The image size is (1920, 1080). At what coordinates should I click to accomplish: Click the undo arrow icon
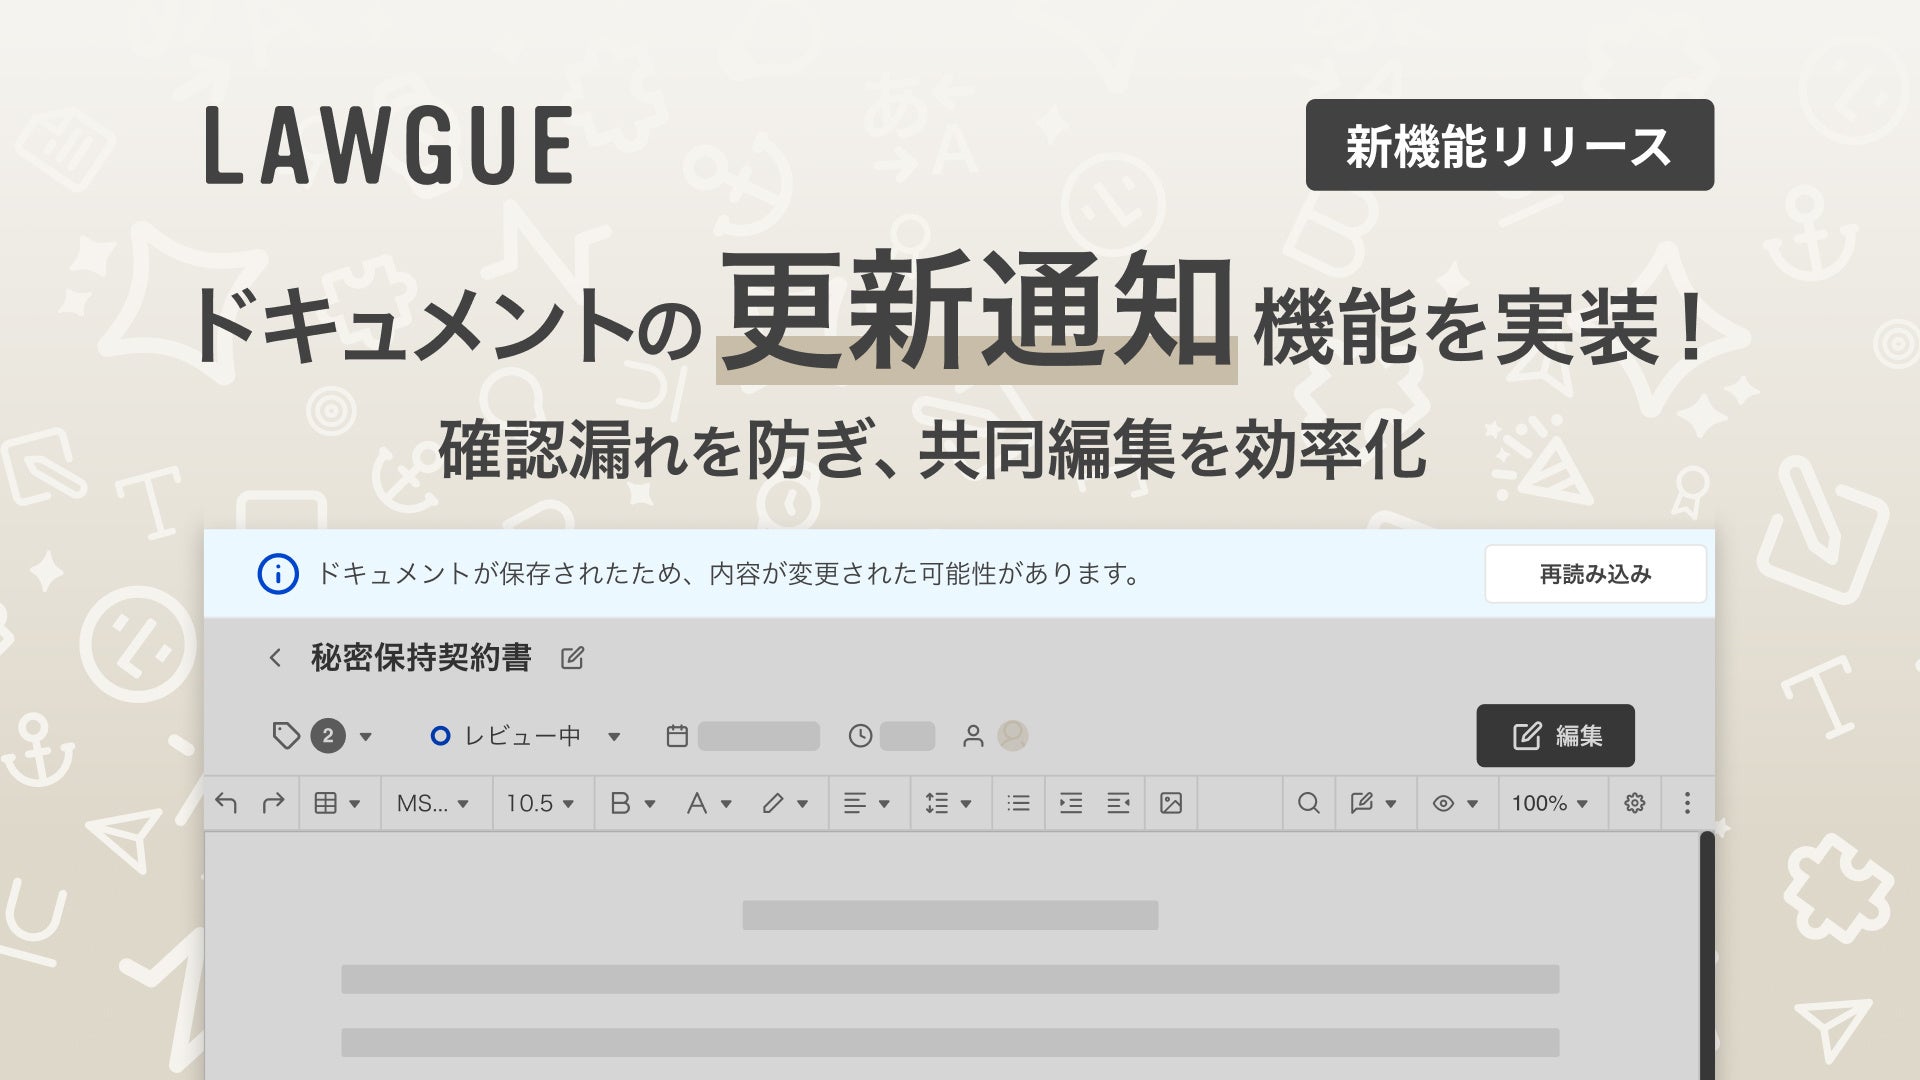pyautogui.click(x=226, y=803)
